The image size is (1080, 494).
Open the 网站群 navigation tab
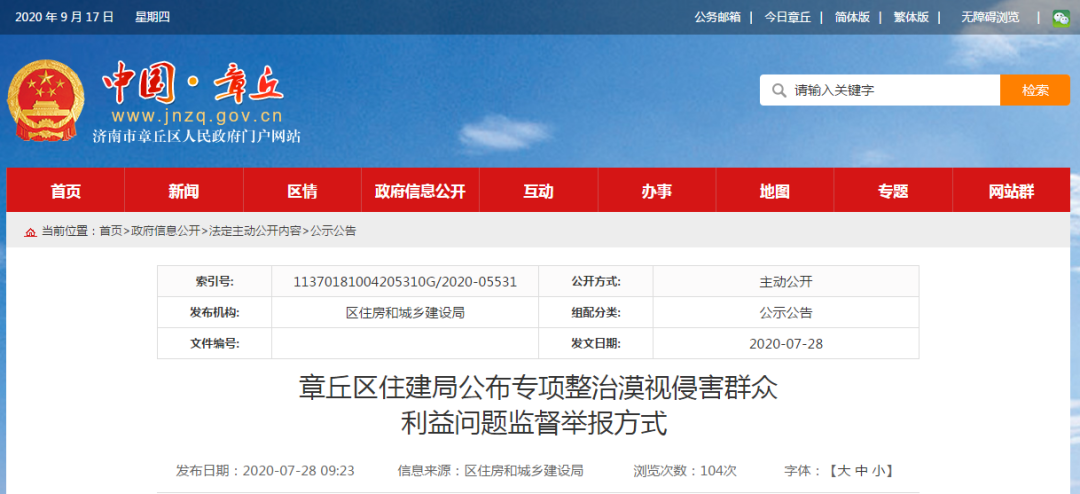pyautogui.click(x=1011, y=191)
